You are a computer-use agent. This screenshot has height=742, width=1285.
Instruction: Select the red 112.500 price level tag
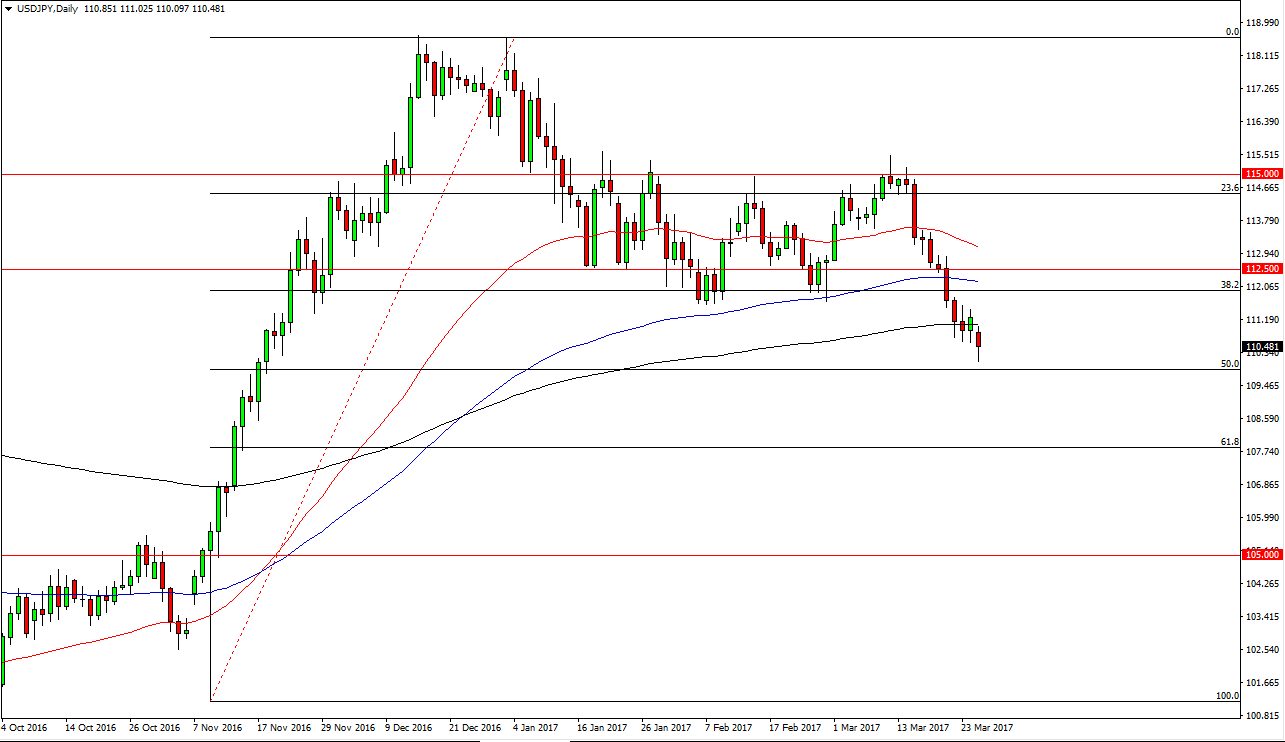tap(1261, 269)
